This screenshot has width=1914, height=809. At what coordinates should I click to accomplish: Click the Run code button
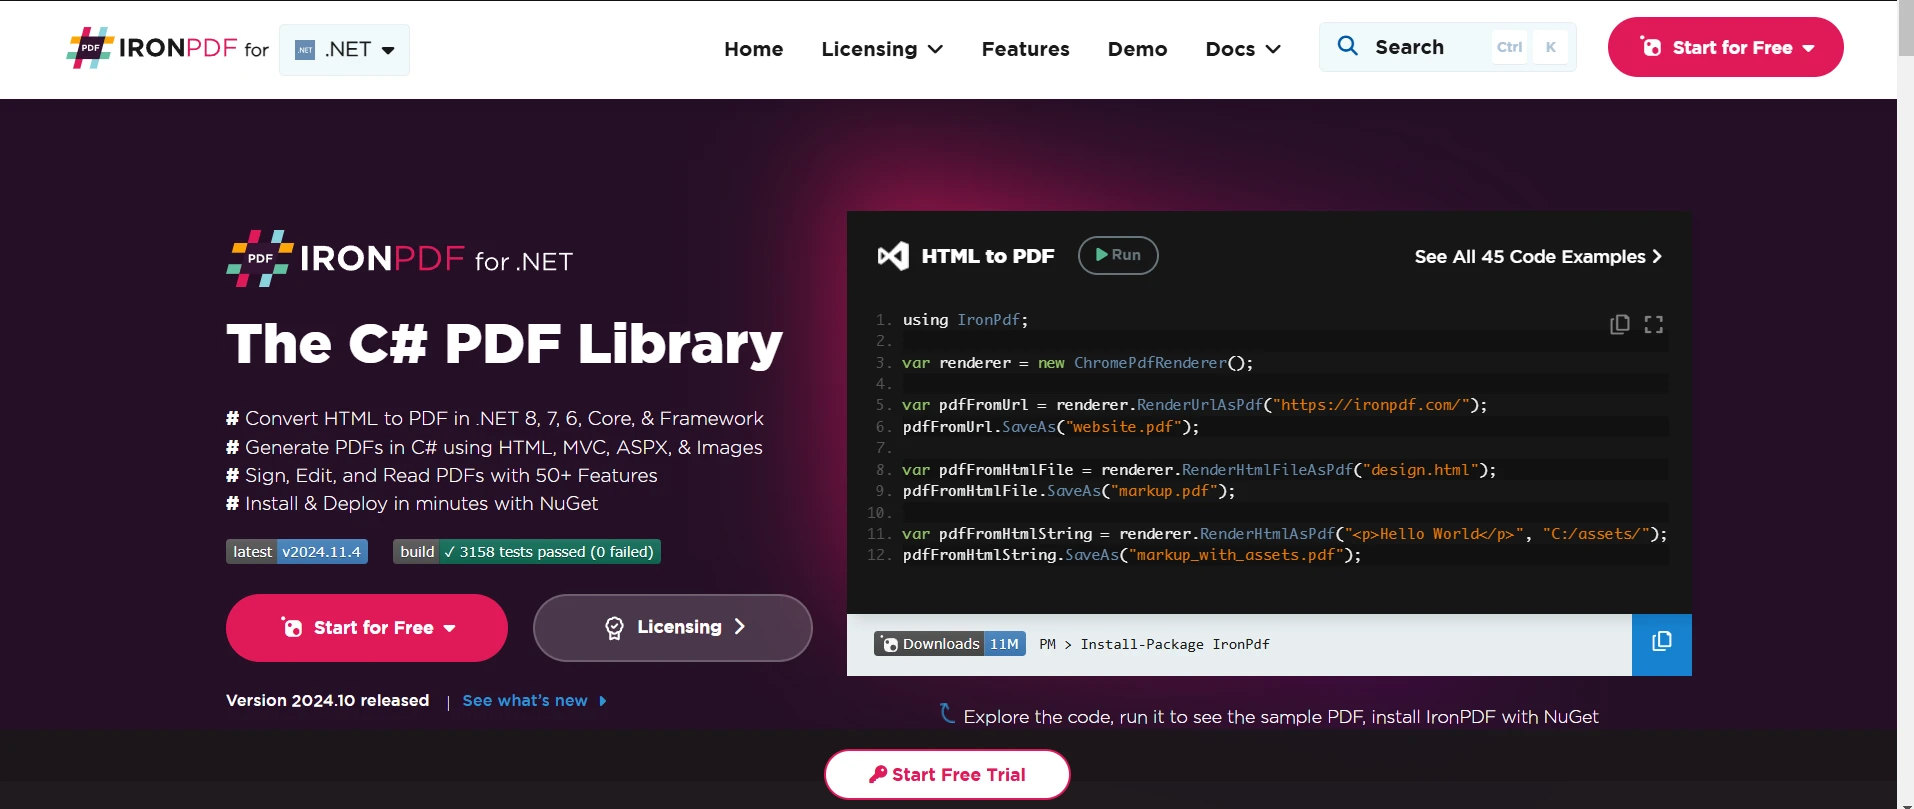click(x=1118, y=255)
